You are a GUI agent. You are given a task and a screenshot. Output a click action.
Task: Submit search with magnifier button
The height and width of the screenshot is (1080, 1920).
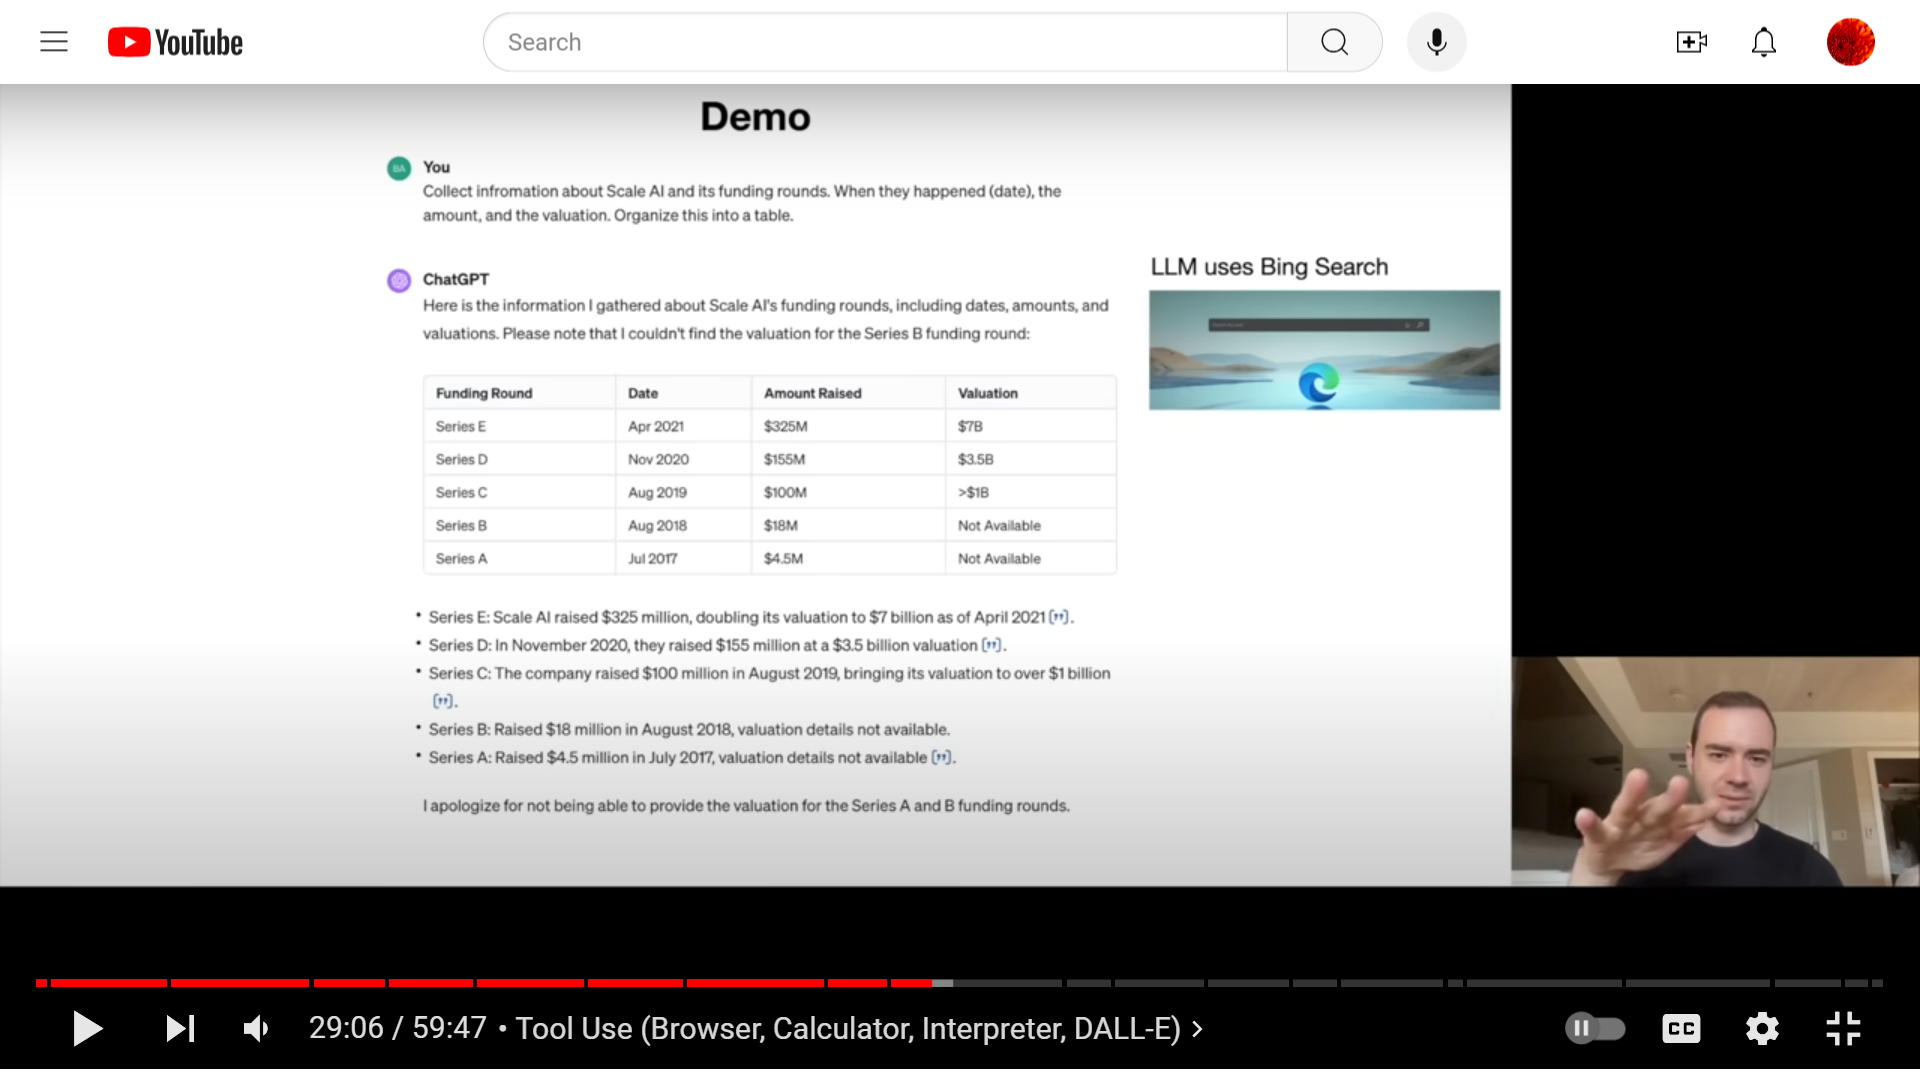(x=1334, y=42)
